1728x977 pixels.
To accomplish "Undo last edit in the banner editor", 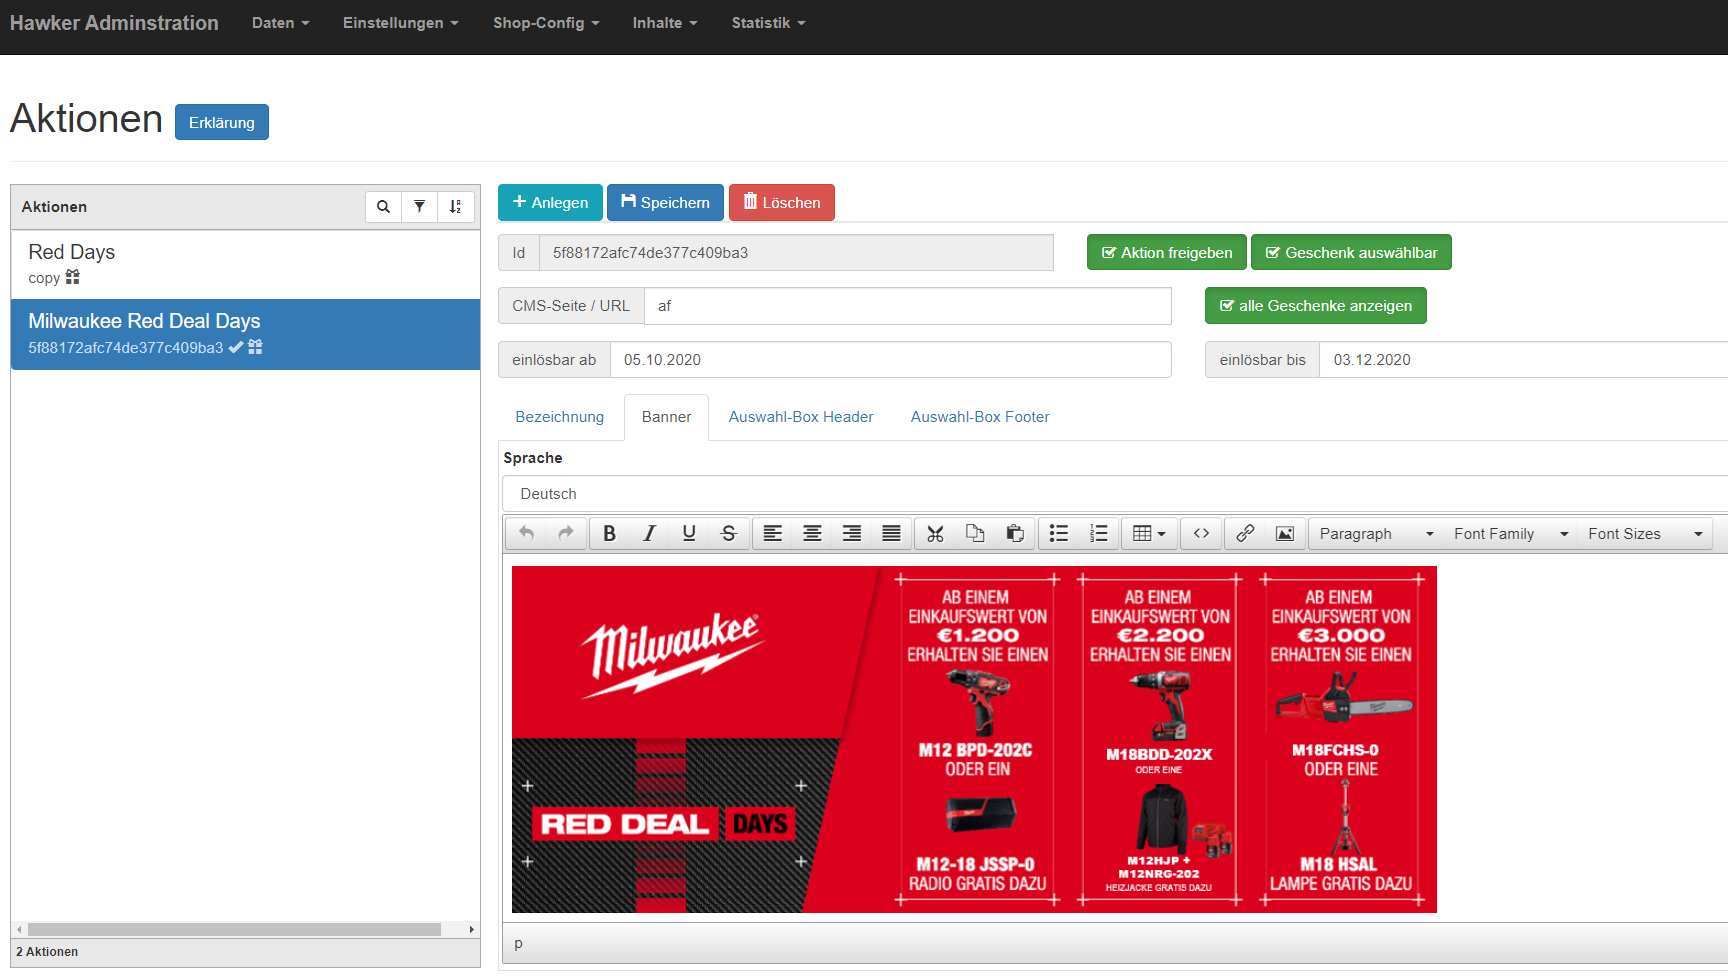I will [x=526, y=534].
